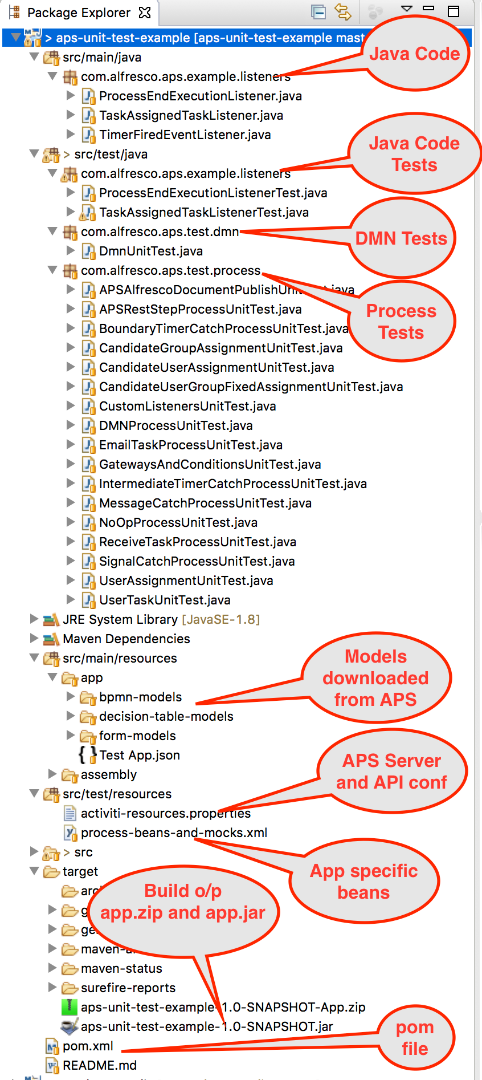Collapse the target folder
Screen dimensions: 482x1080
tap(34, 871)
